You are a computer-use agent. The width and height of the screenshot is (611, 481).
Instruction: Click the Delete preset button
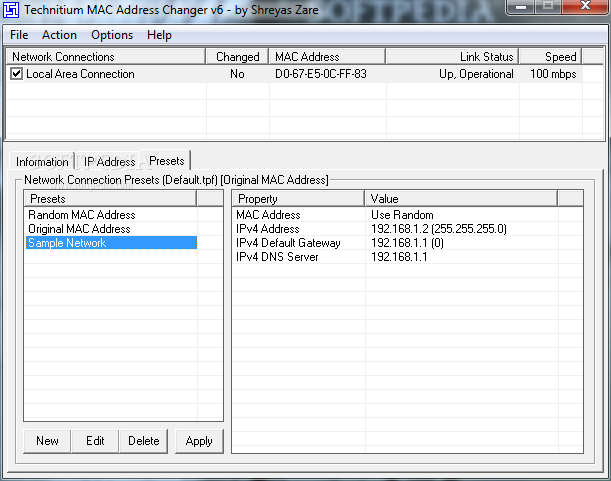[x=144, y=441]
